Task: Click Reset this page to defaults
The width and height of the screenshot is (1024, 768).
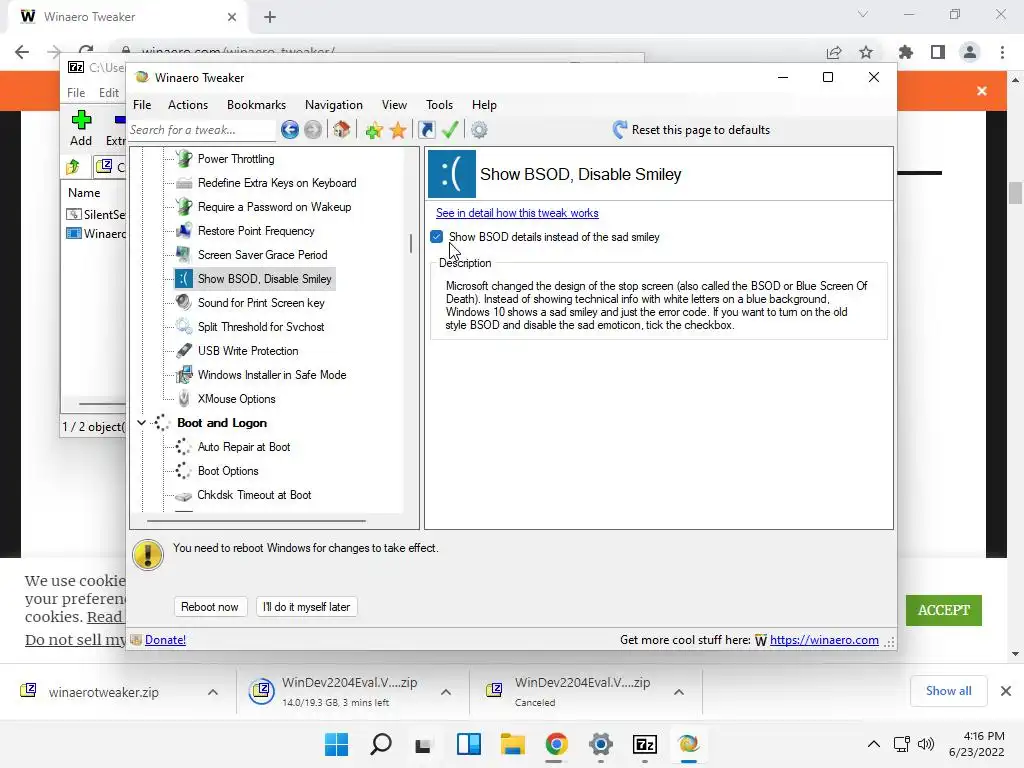Action: pos(691,130)
